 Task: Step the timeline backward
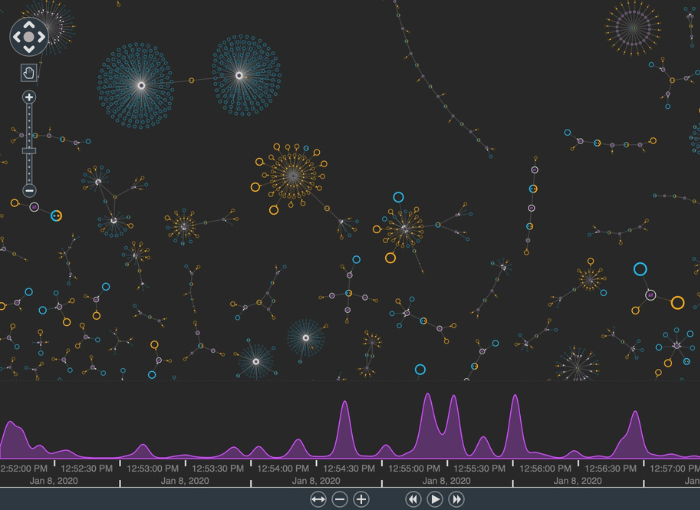412,498
